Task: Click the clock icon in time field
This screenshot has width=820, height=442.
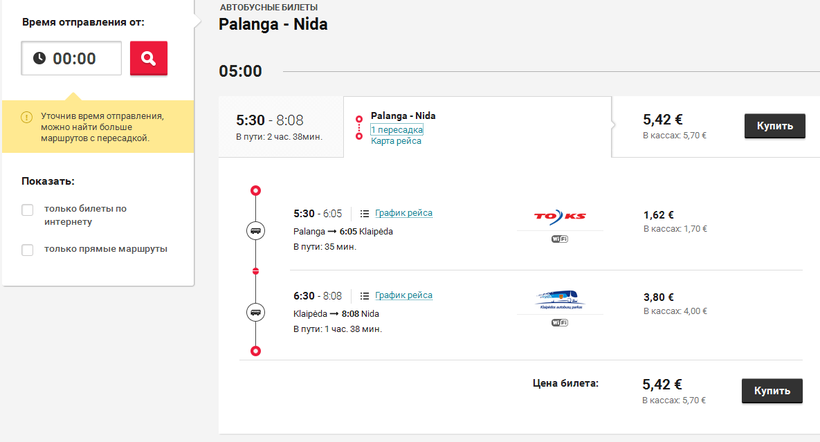Action: pos(39,58)
